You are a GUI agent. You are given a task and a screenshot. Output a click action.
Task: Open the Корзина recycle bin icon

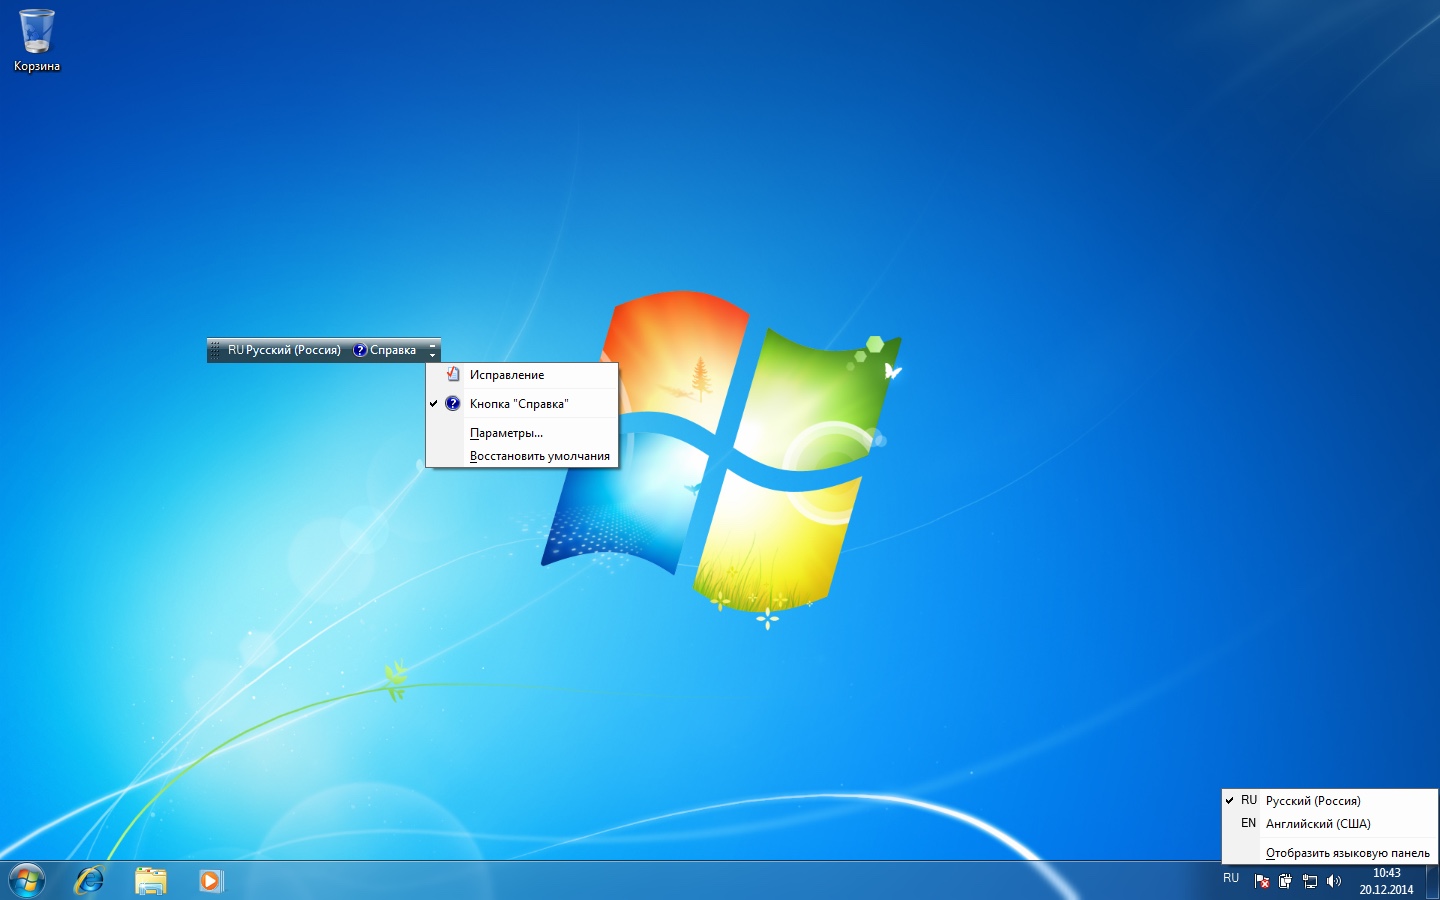point(37,40)
